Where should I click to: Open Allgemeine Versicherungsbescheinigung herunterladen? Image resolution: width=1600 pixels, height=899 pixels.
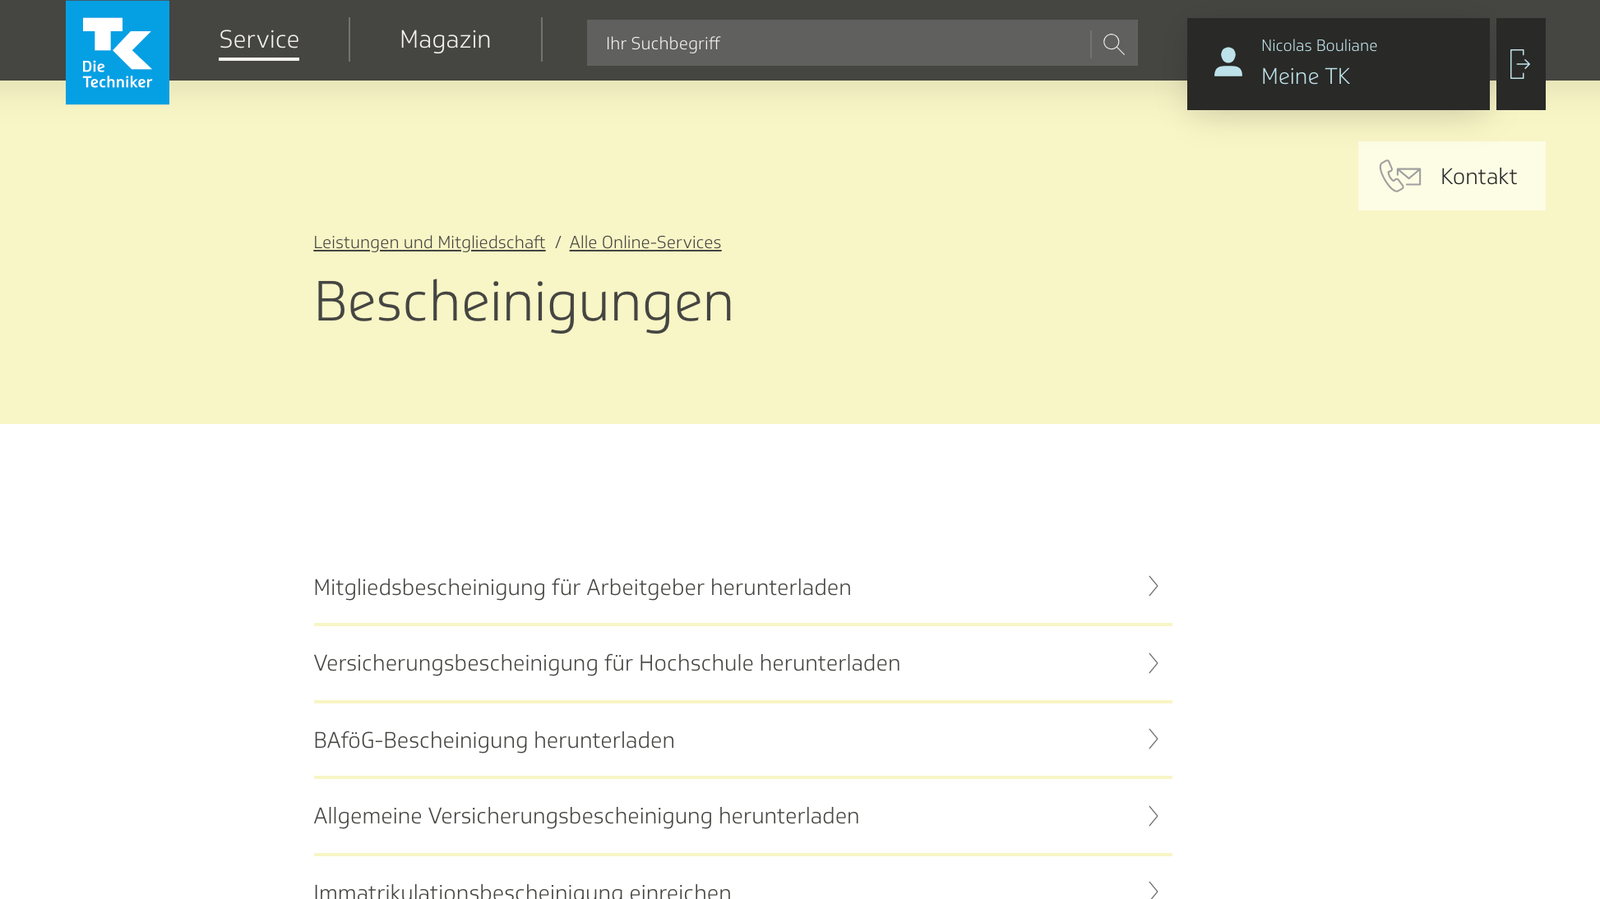tap(742, 816)
